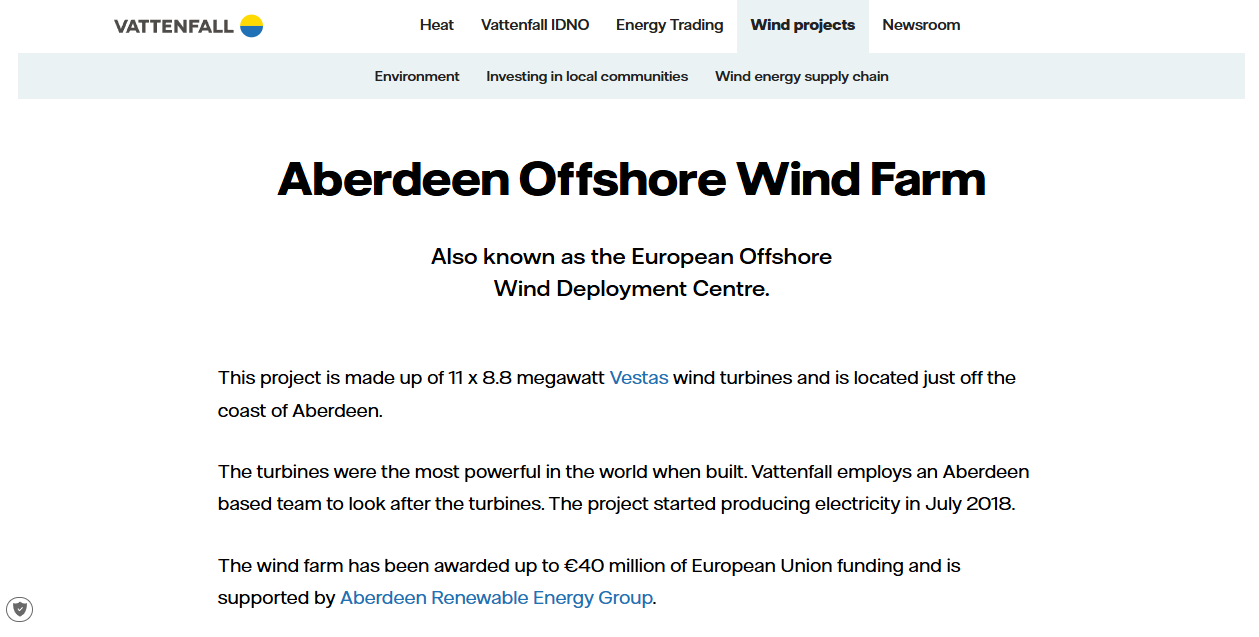Navigate to Vattenfall IDNO
Viewport: 1259px width, 637px height.
pos(535,25)
